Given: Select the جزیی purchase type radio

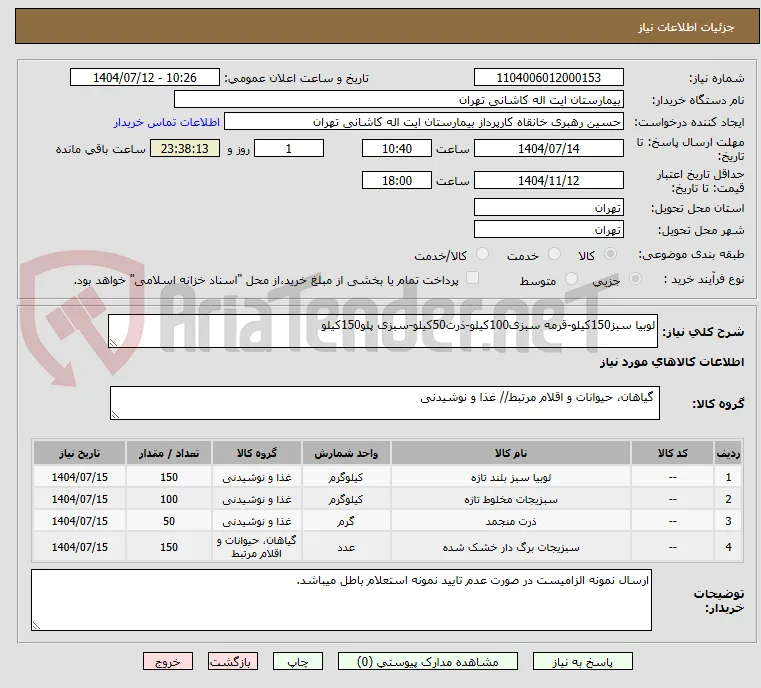Looking at the screenshot, I should coord(635,279).
